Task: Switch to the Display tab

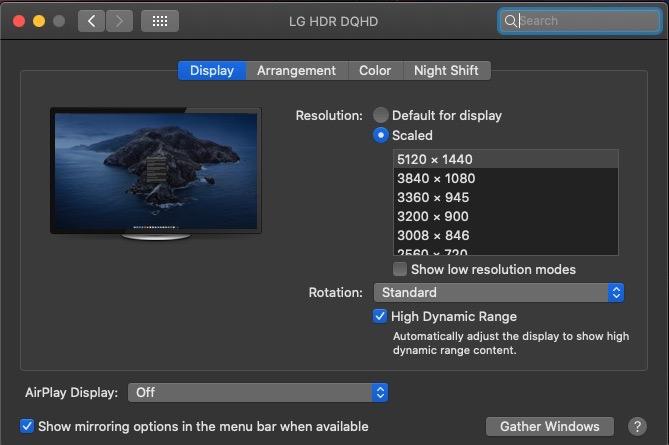Action: tap(212, 70)
